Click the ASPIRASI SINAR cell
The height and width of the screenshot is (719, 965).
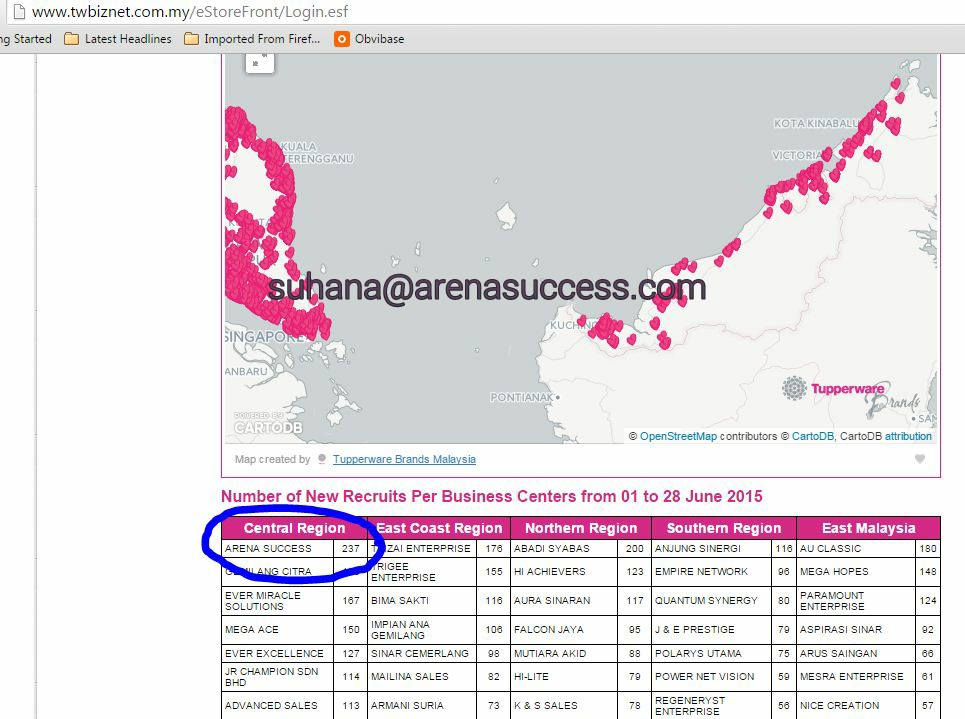pos(855,630)
